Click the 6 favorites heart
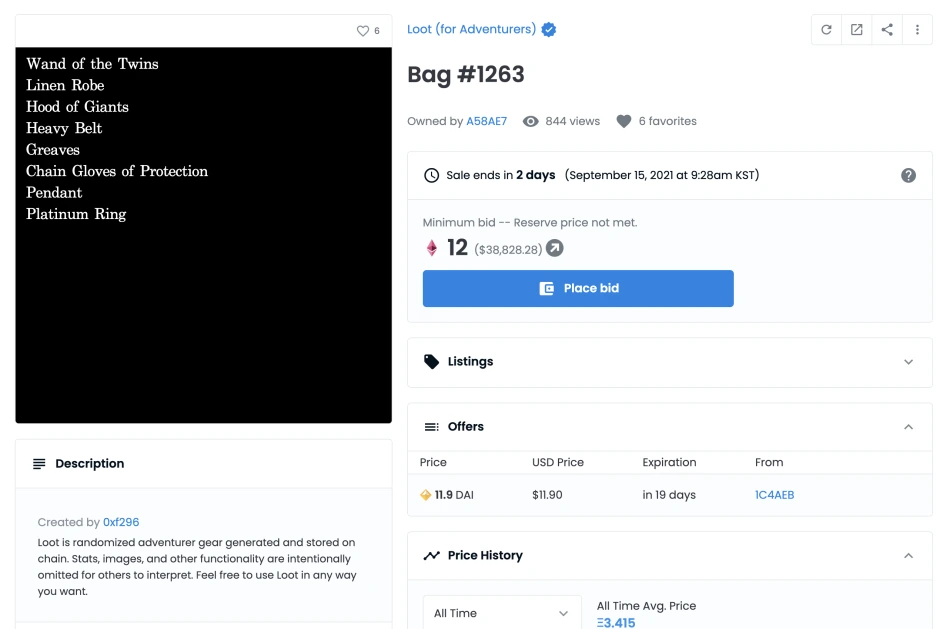936x629 pixels. pyautogui.click(x=624, y=122)
